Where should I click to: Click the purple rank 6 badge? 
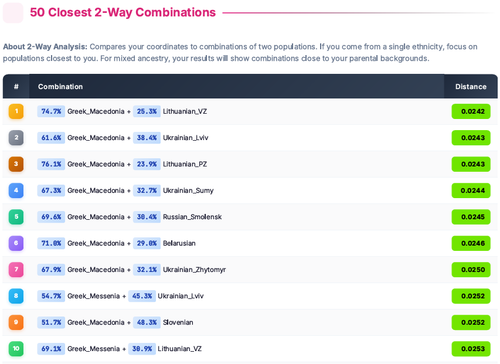(x=16, y=243)
